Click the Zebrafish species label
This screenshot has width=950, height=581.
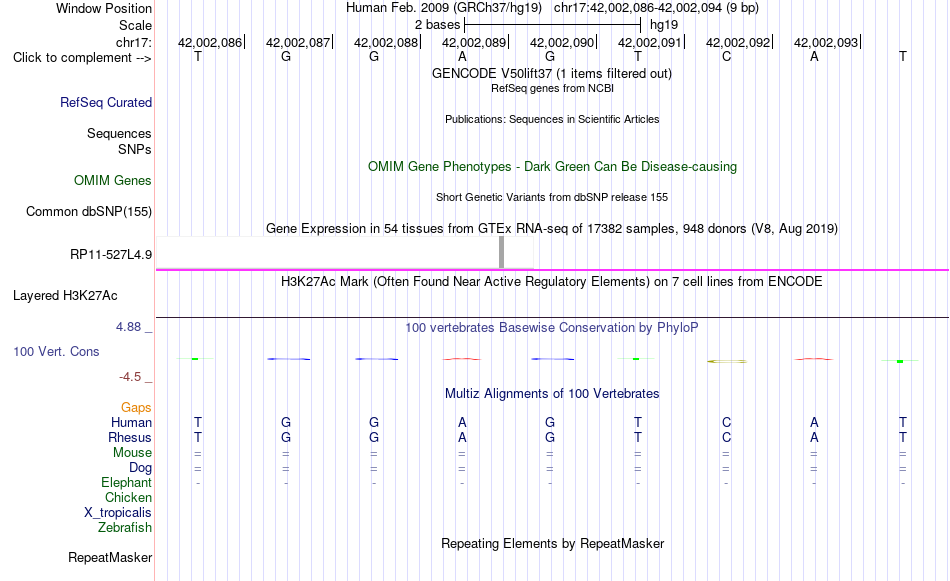(124, 528)
